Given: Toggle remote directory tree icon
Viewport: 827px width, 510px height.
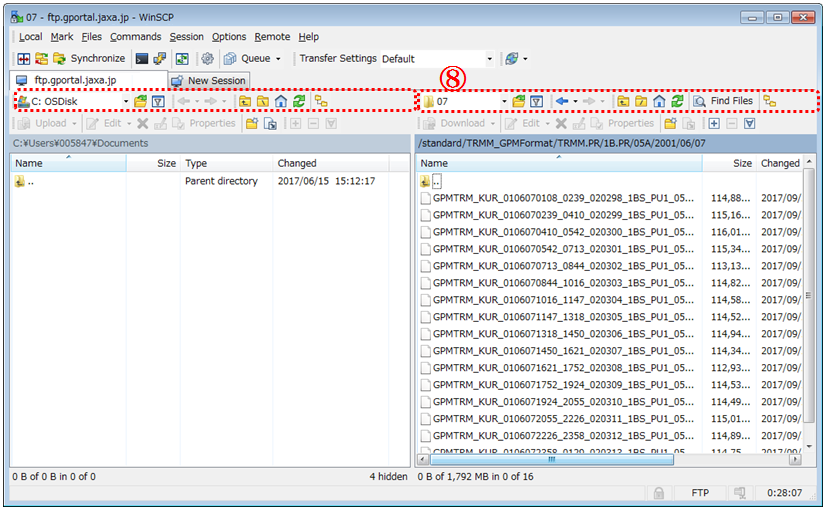Looking at the screenshot, I should [770, 101].
